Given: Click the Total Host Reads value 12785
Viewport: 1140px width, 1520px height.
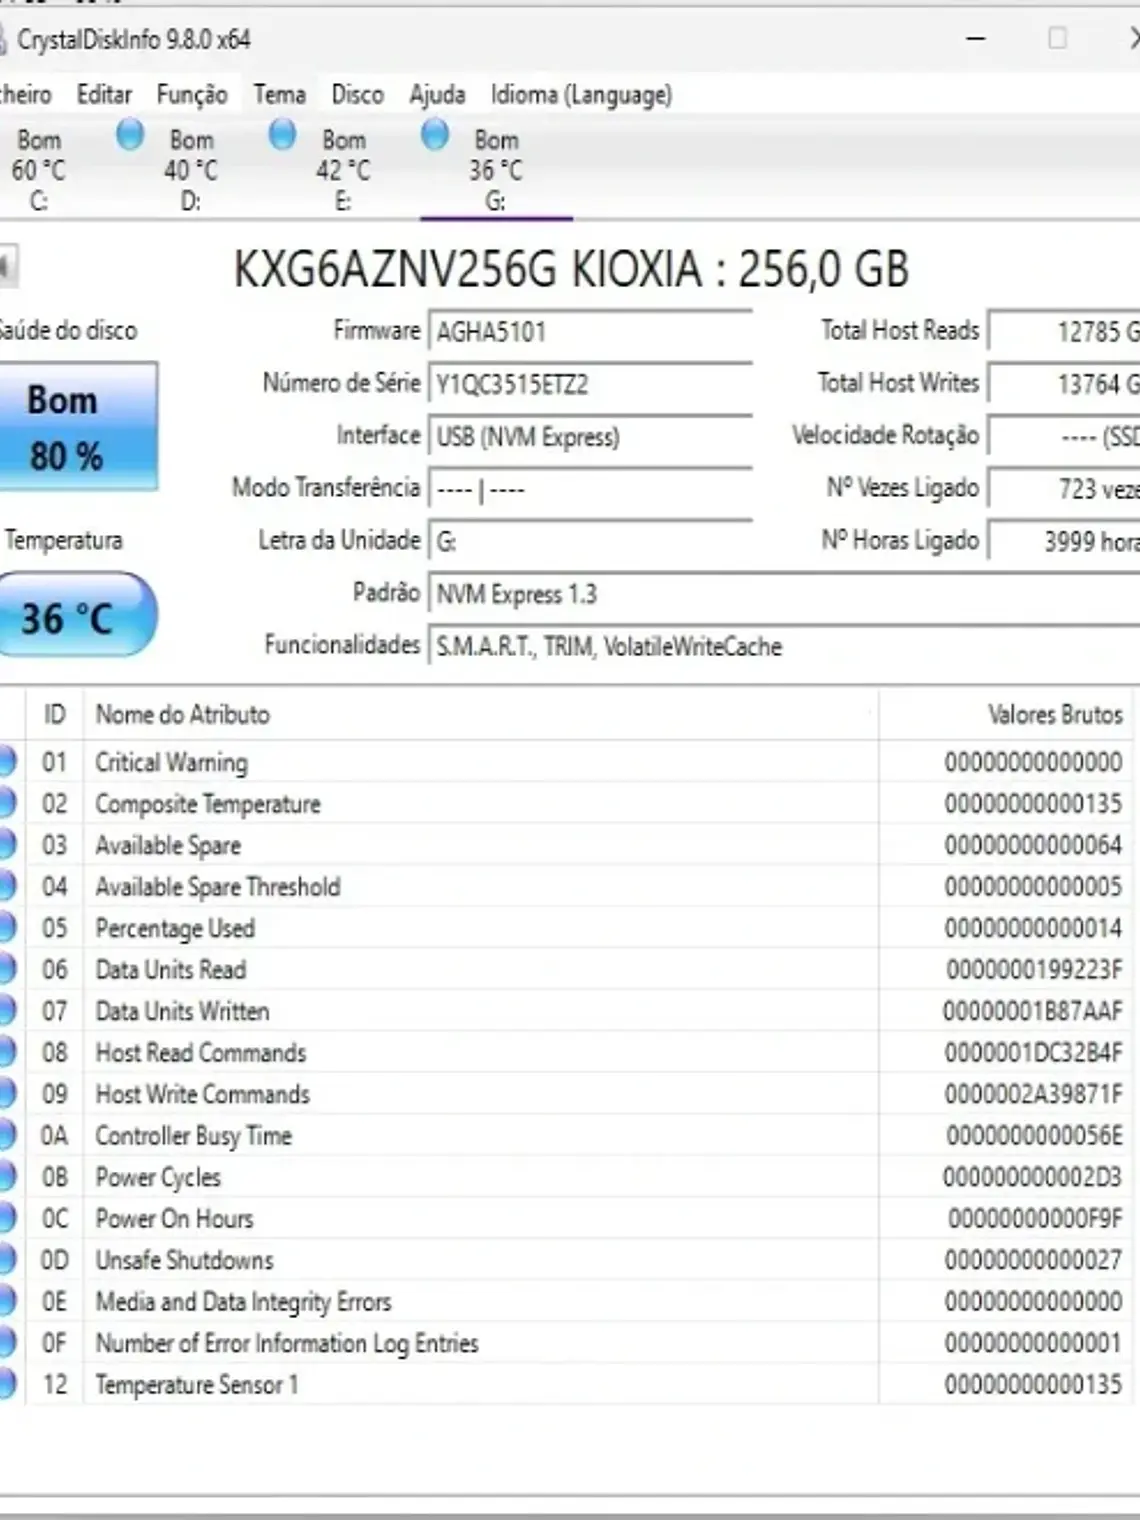Looking at the screenshot, I should 1064,331.
